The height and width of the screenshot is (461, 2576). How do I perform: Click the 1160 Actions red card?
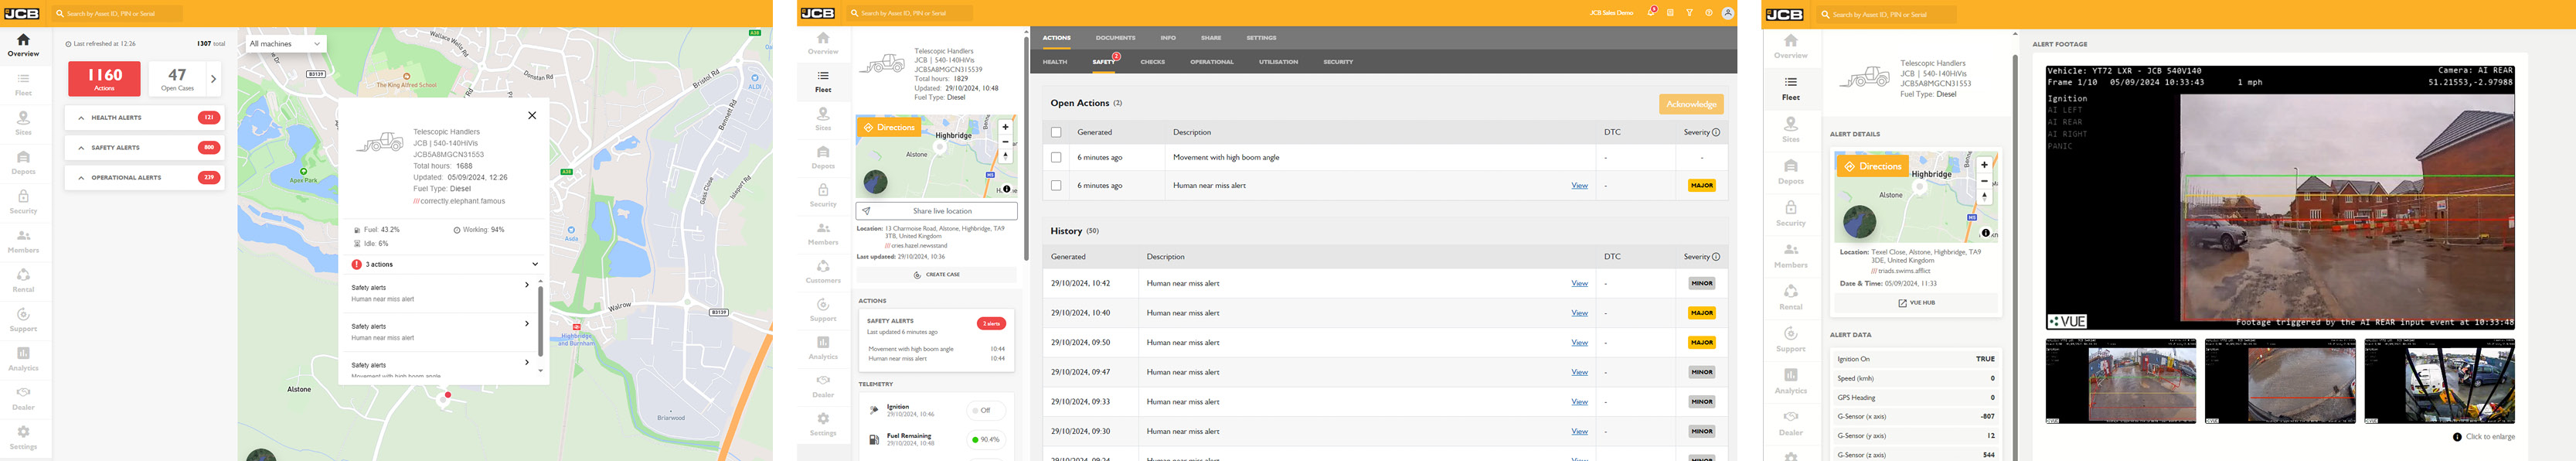click(x=104, y=79)
